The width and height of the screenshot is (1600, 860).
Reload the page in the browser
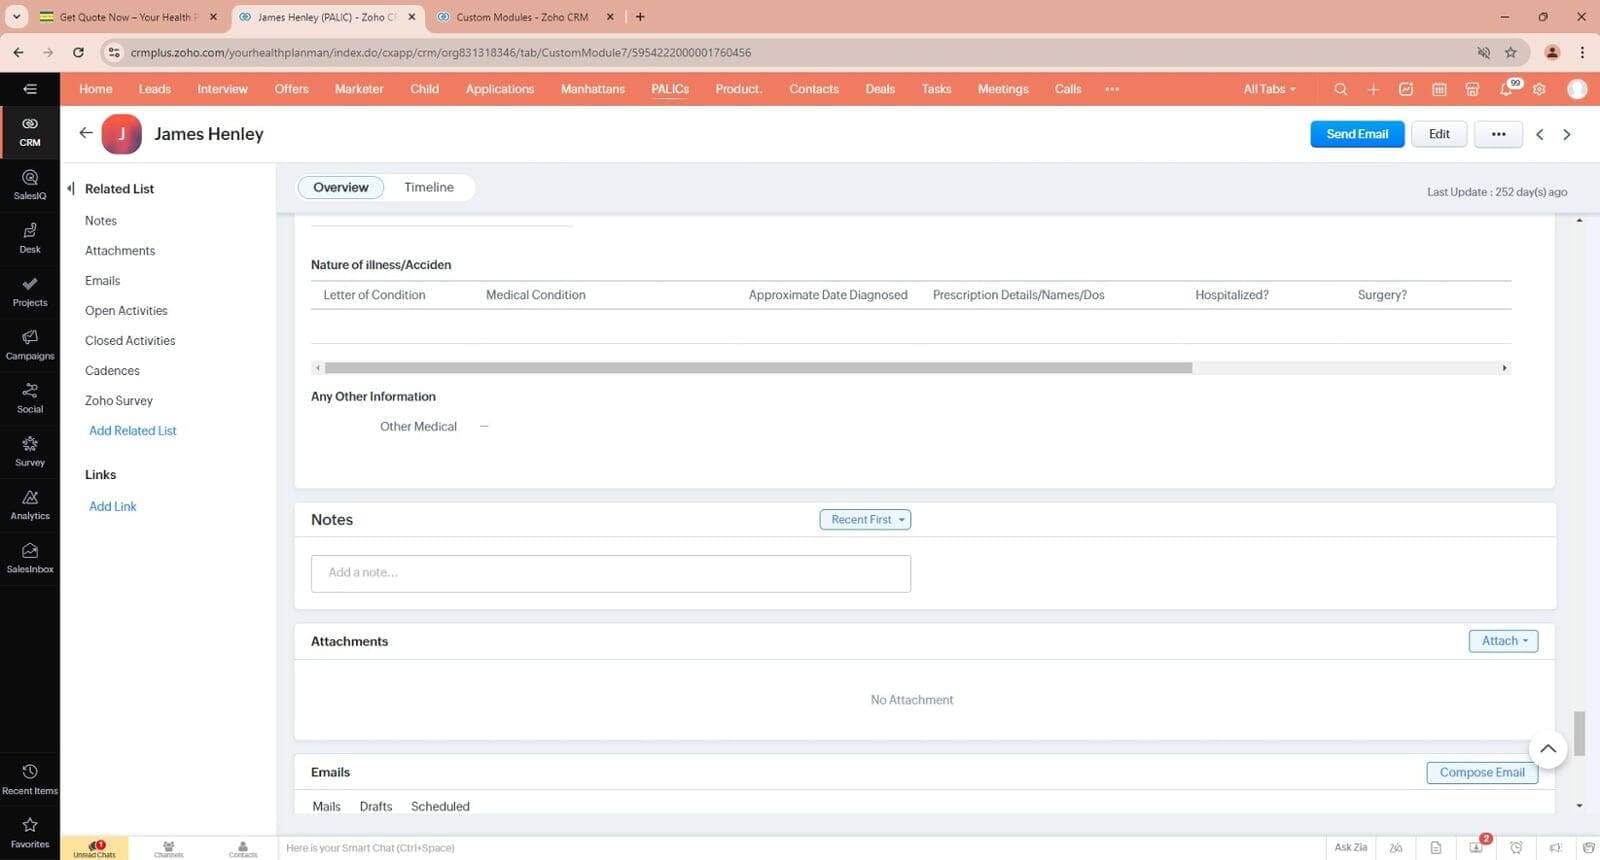(x=78, y=52)
